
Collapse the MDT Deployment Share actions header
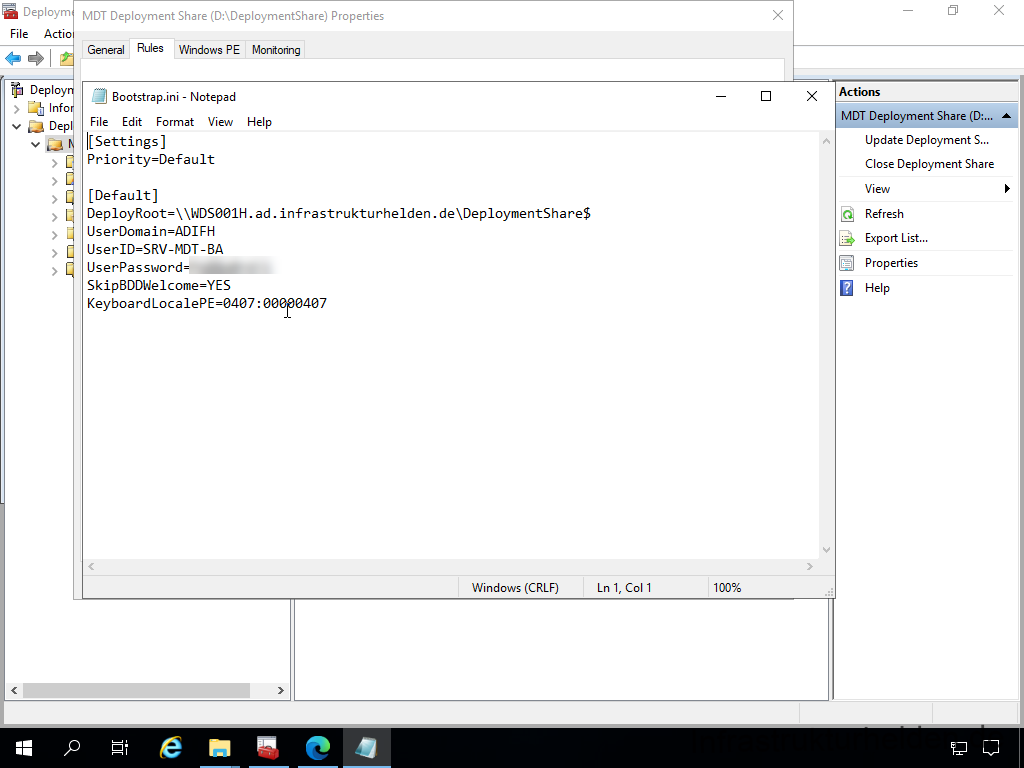1006,116
